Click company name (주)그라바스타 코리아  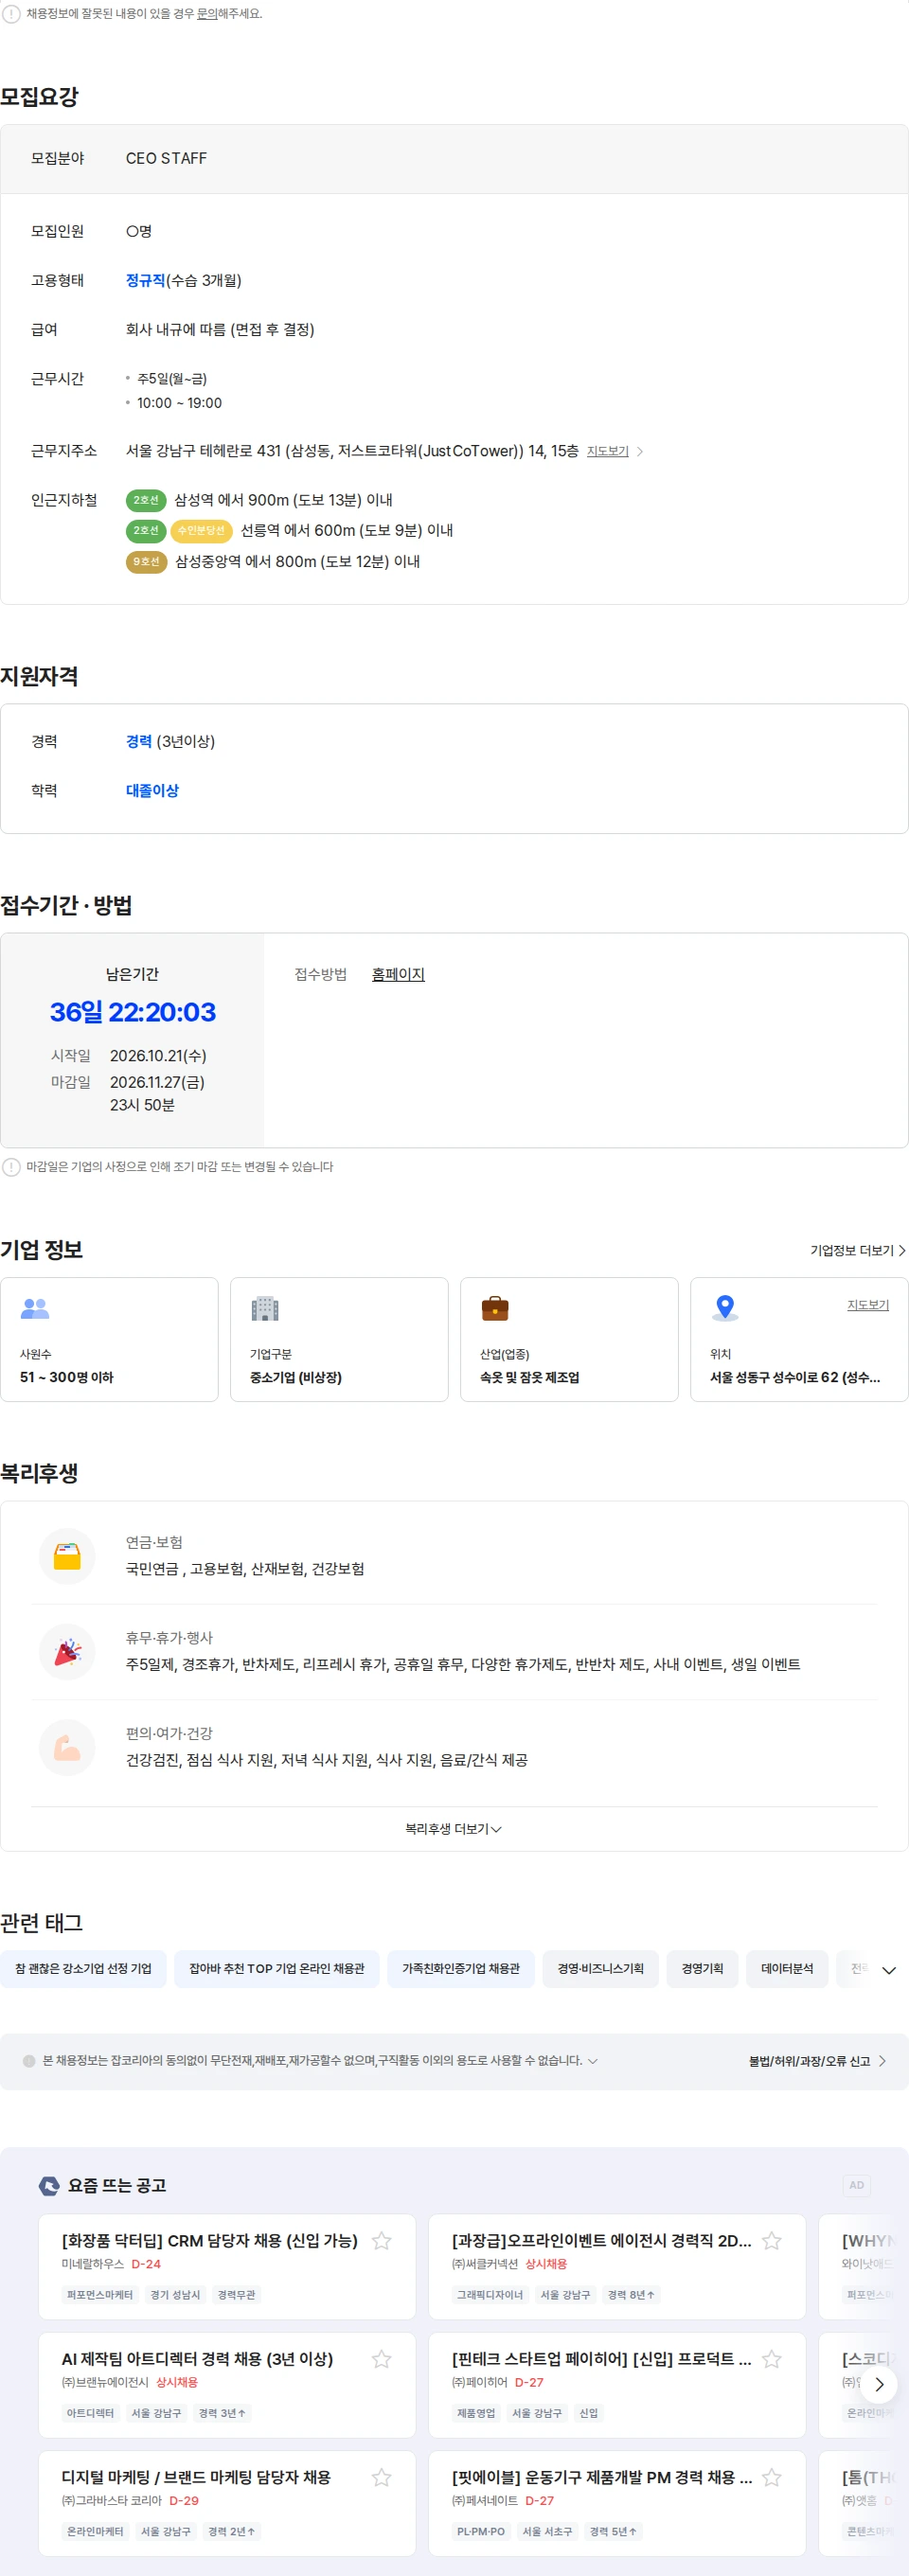point(111,2500)
